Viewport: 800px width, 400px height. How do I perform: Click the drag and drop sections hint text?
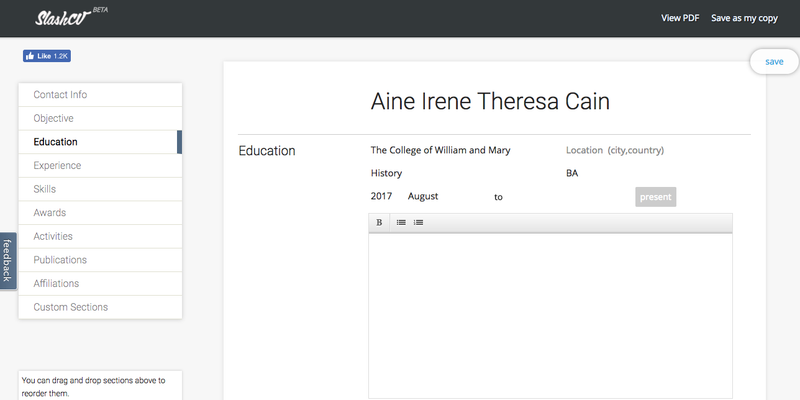93,387
